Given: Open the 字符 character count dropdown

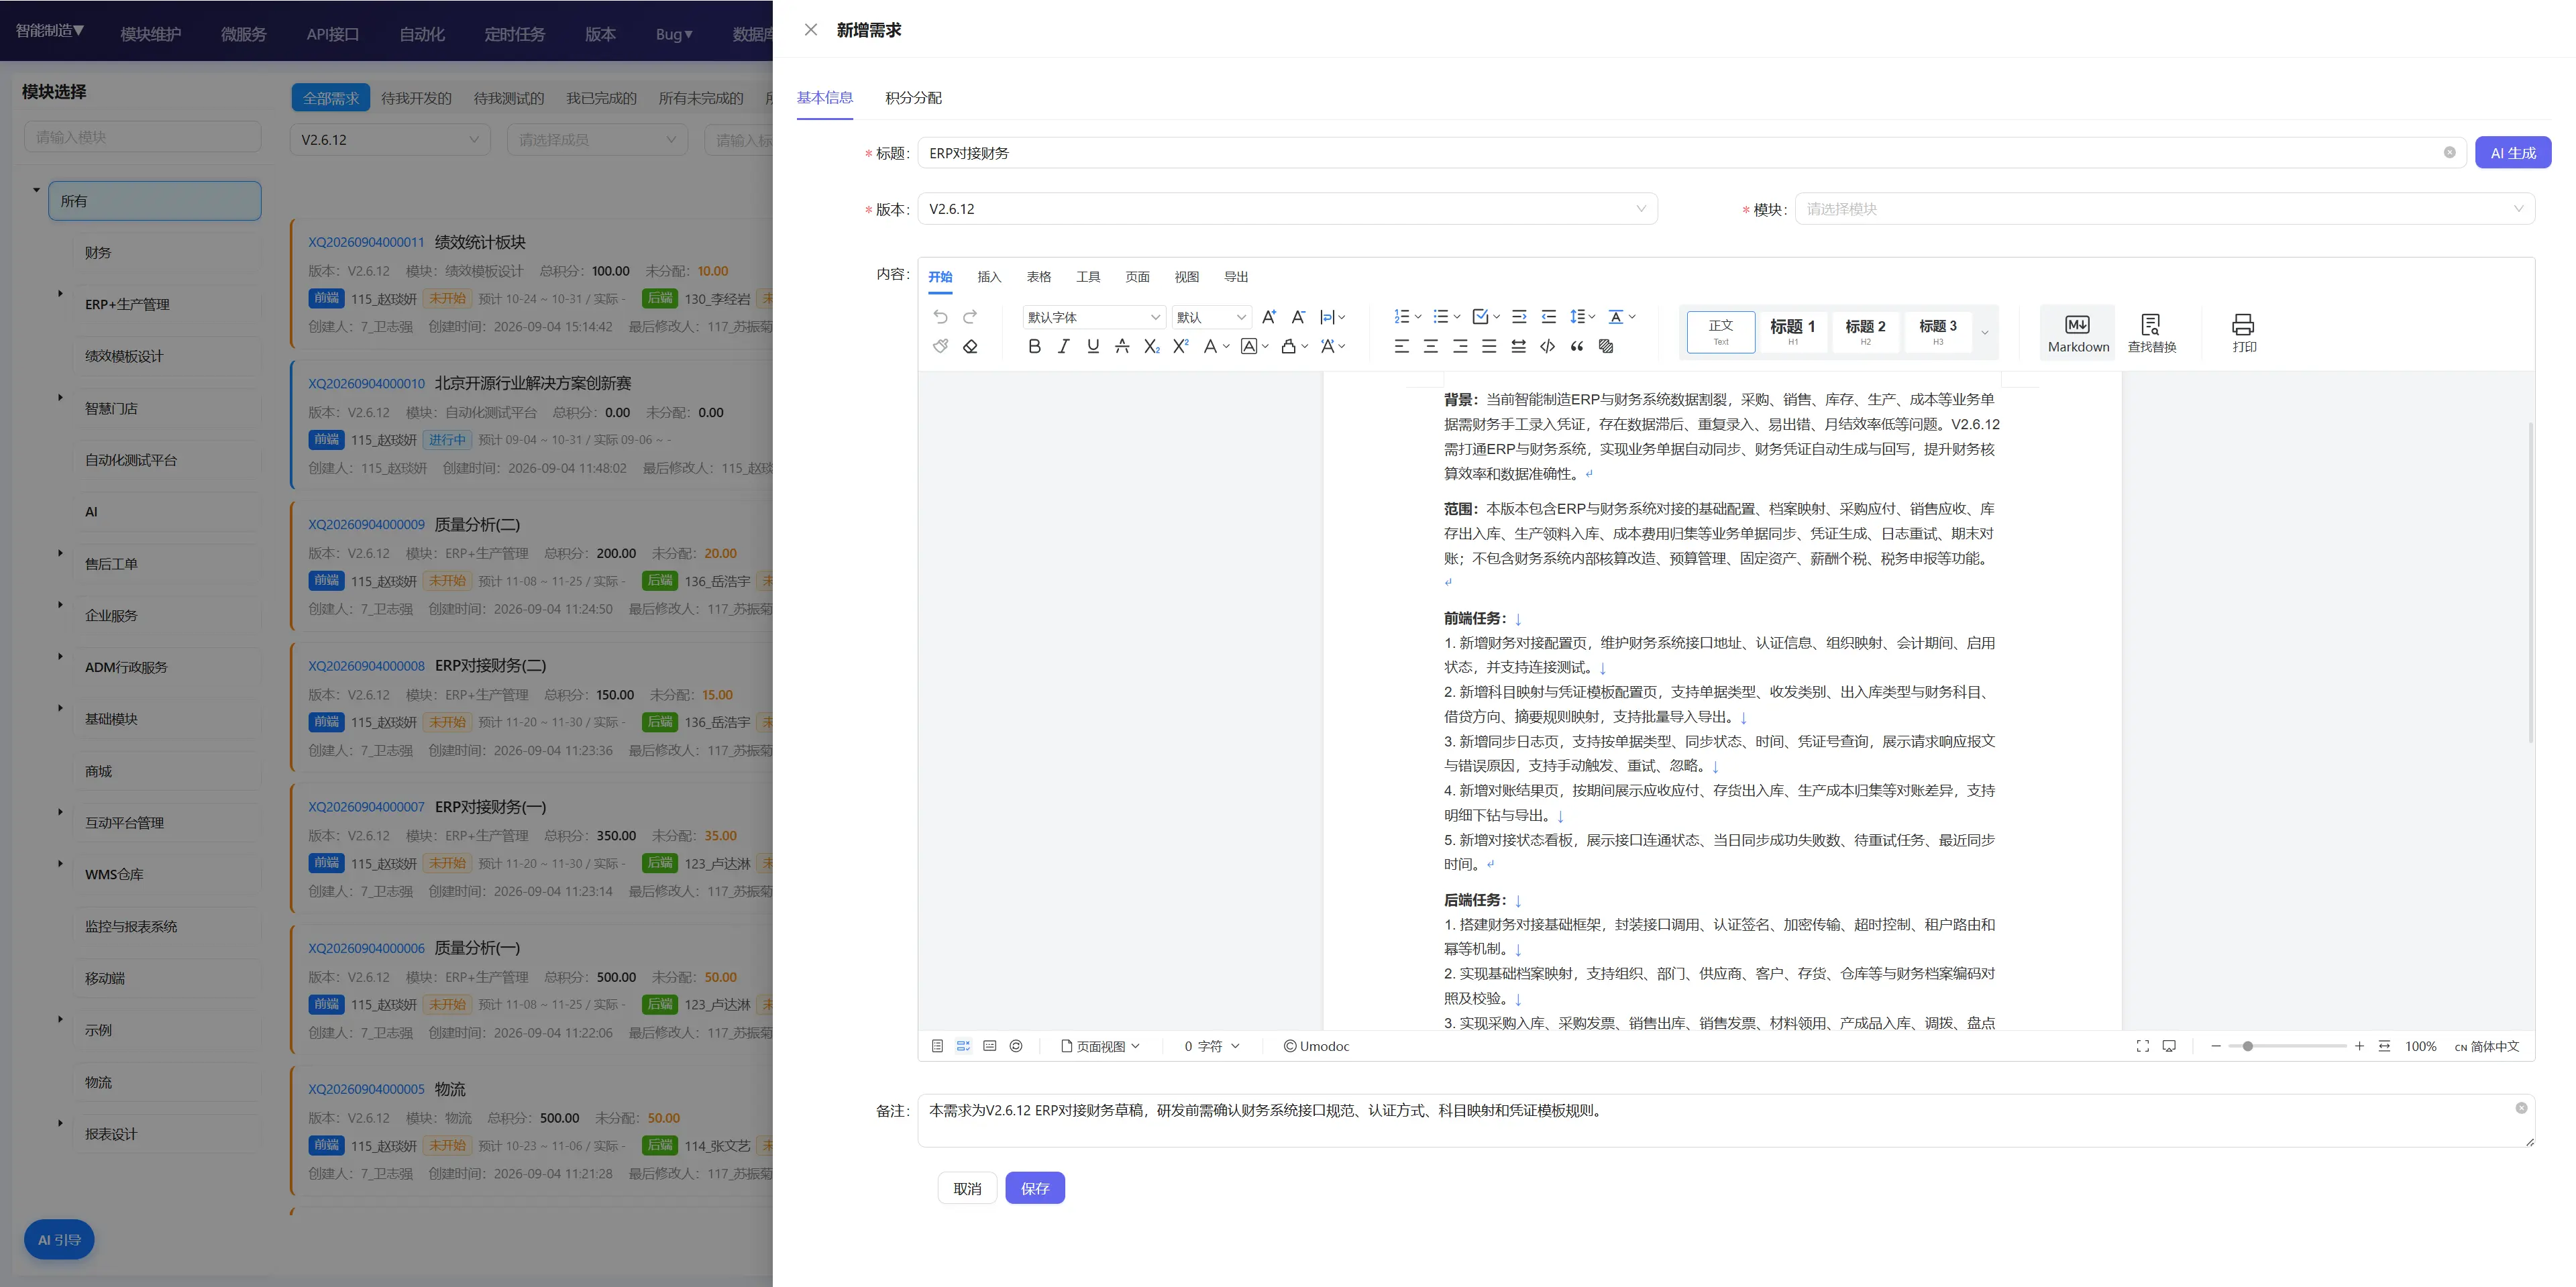Looking at the screenshot, I should click(1212, 1046).
